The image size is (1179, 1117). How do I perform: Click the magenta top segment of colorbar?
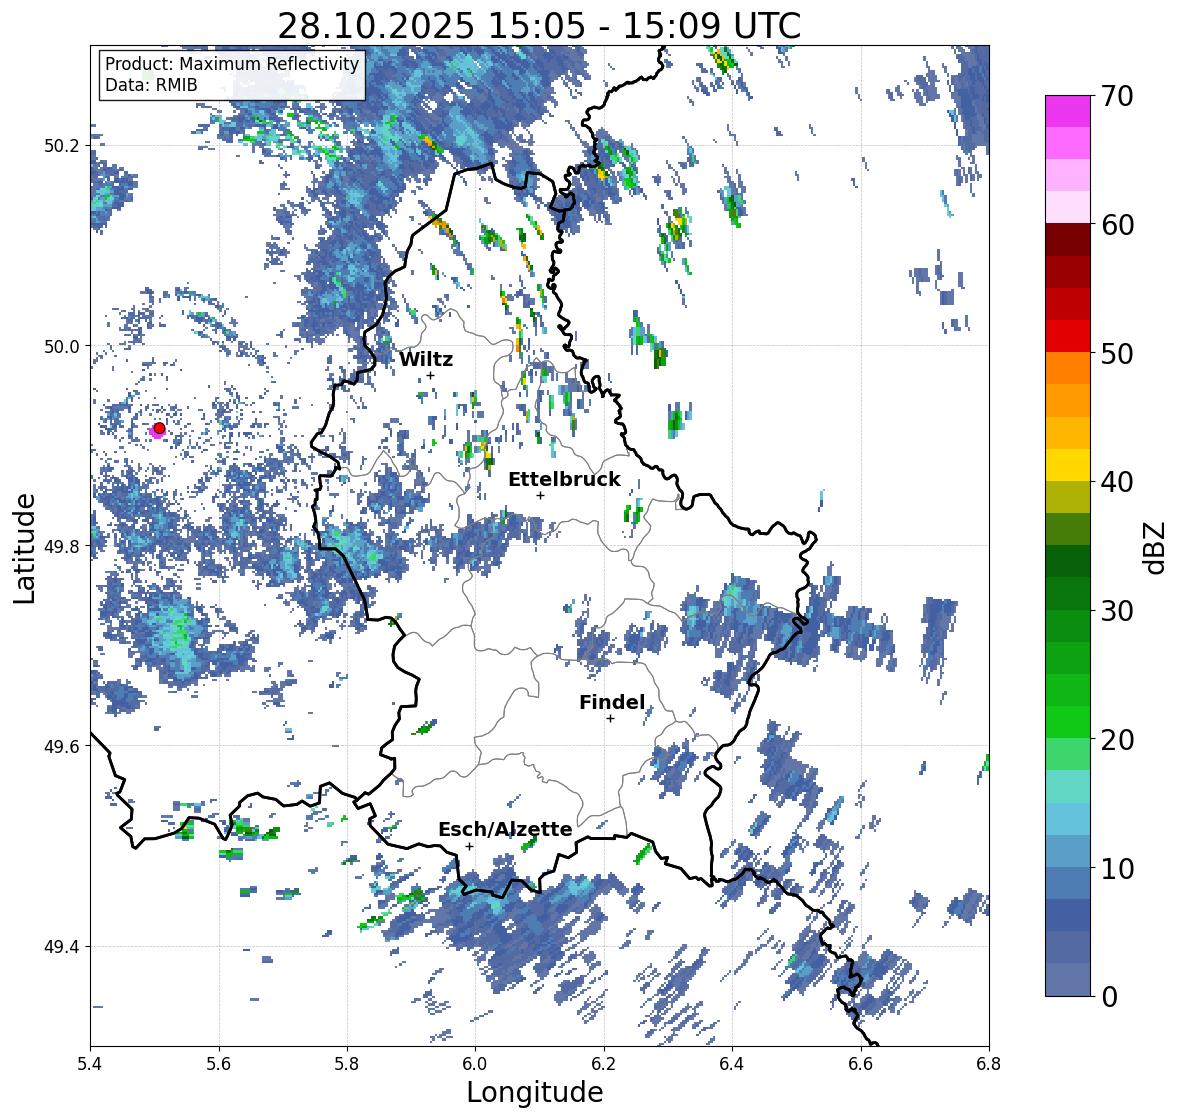click(1068, 111)
